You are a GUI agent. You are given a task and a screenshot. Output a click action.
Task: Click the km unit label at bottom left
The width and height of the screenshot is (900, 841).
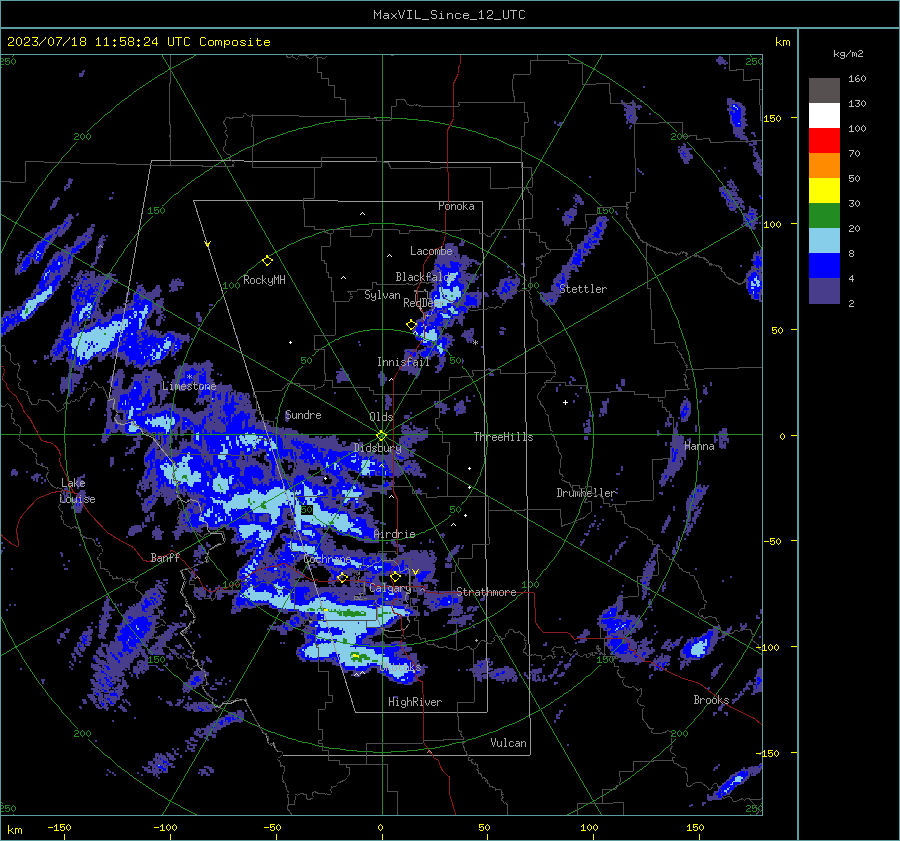coord(14,830)
